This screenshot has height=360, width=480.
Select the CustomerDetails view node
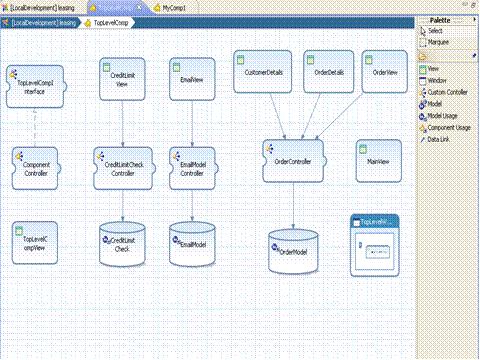263,72
